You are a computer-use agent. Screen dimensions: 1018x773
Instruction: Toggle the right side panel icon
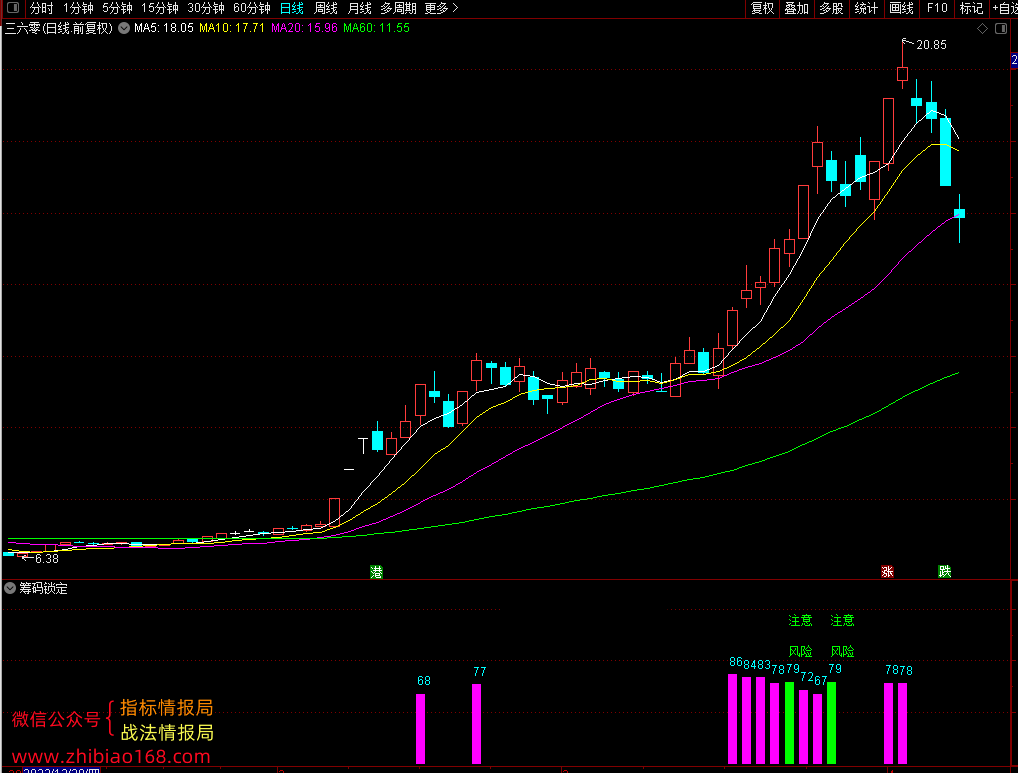pyautogui.click(x=1000, y=29)
